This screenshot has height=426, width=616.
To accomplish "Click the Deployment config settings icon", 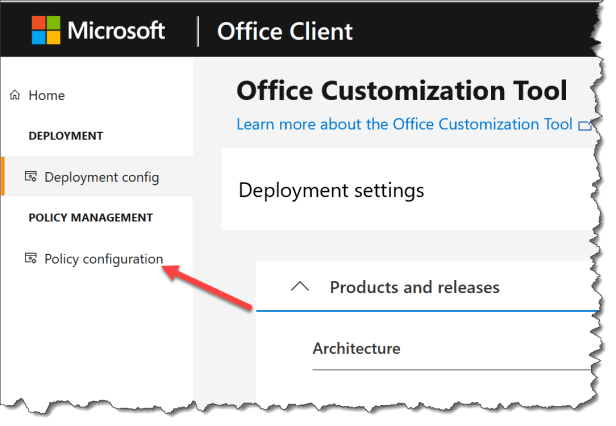I will 31,176.
